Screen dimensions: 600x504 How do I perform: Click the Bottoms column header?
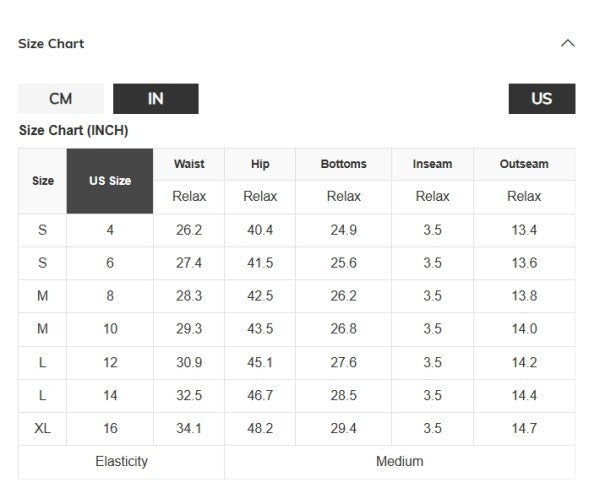click(343, 164)
